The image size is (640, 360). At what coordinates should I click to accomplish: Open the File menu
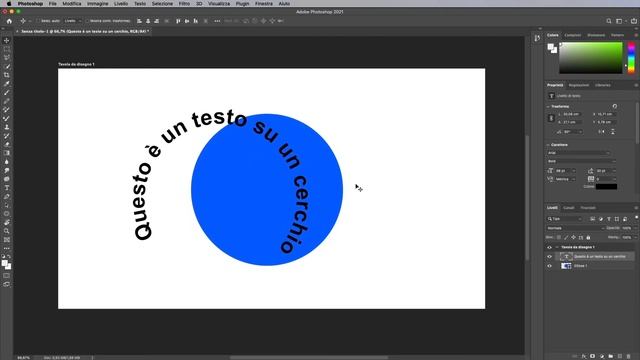(53, 4)
